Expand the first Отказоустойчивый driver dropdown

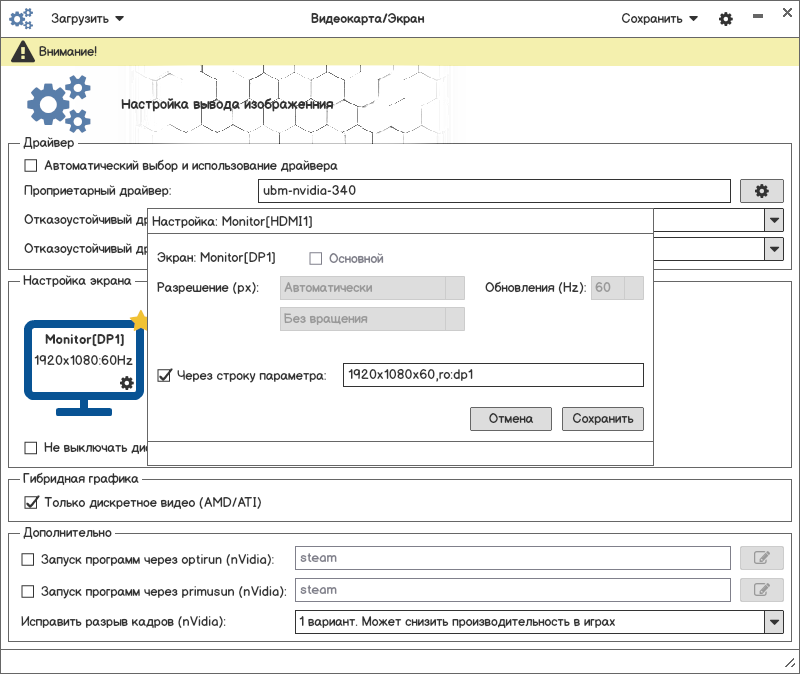(x=774, y=220)
